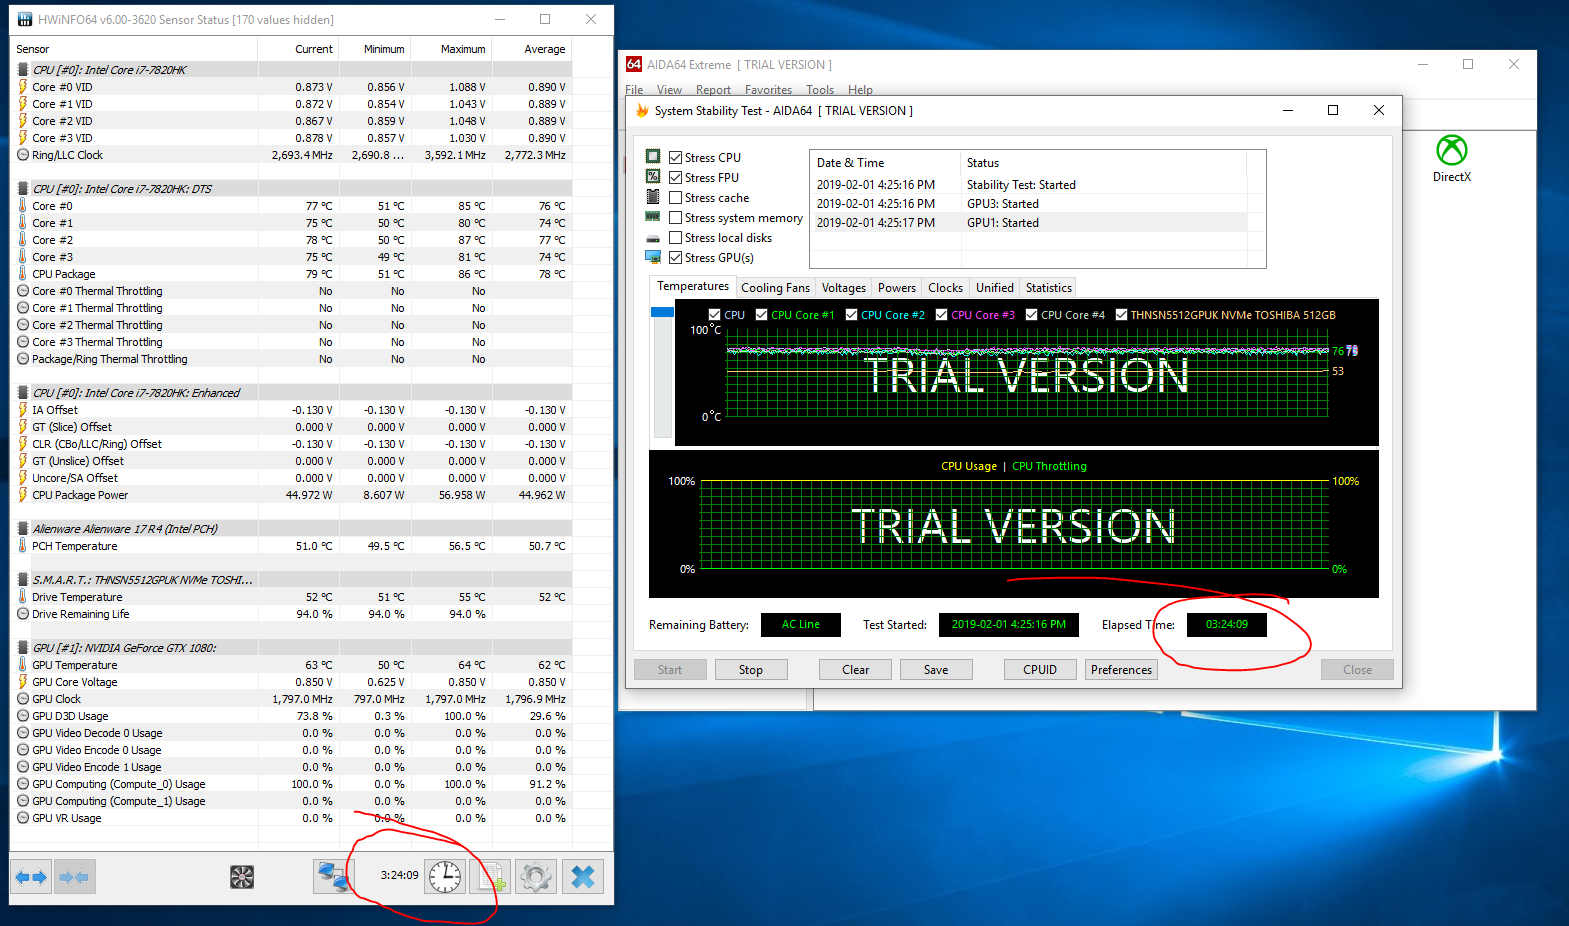1569x926 pixels.
Task: Click chip icon of NVIDIA GeForce GTX 1080 group
Action: 23,647
